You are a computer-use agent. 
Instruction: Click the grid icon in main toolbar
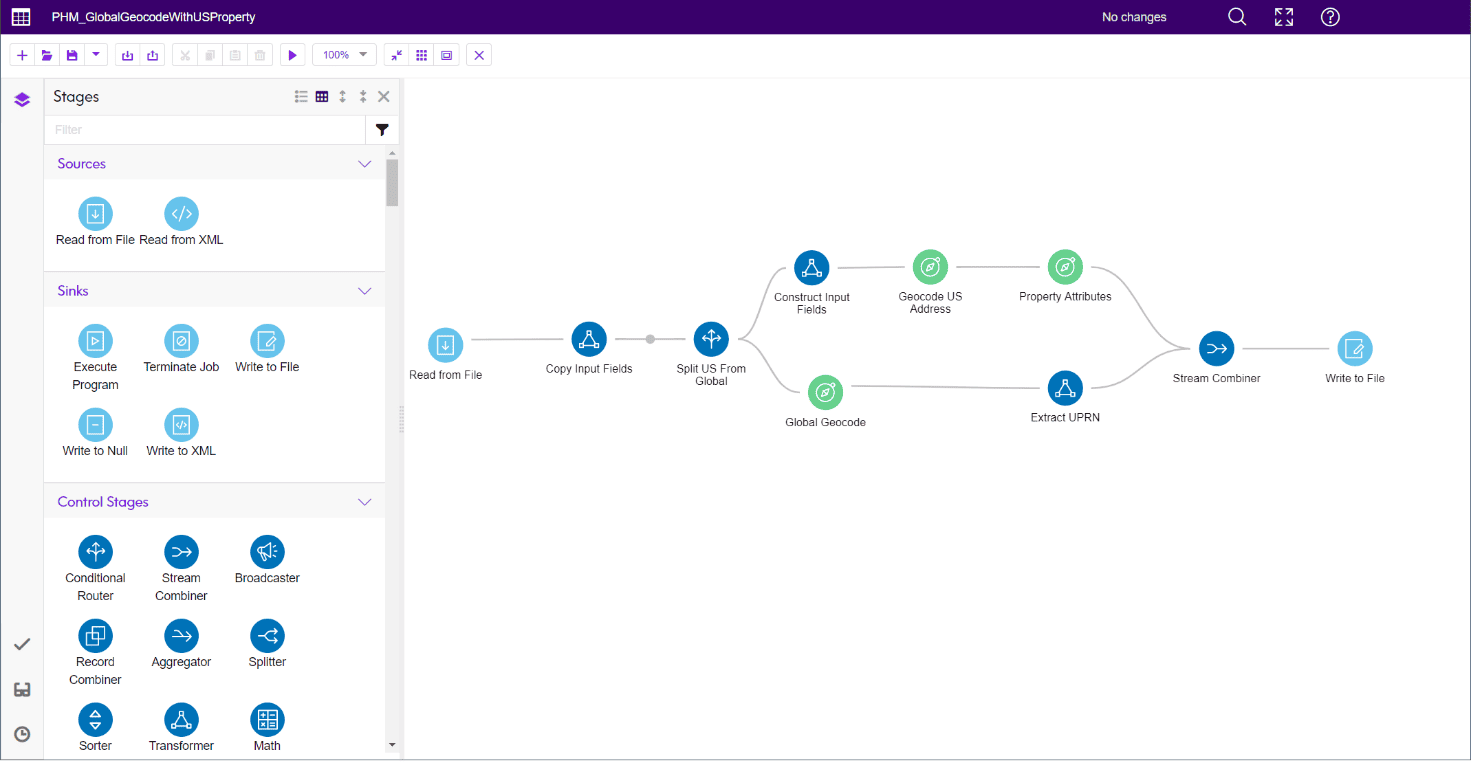point(422,56)
